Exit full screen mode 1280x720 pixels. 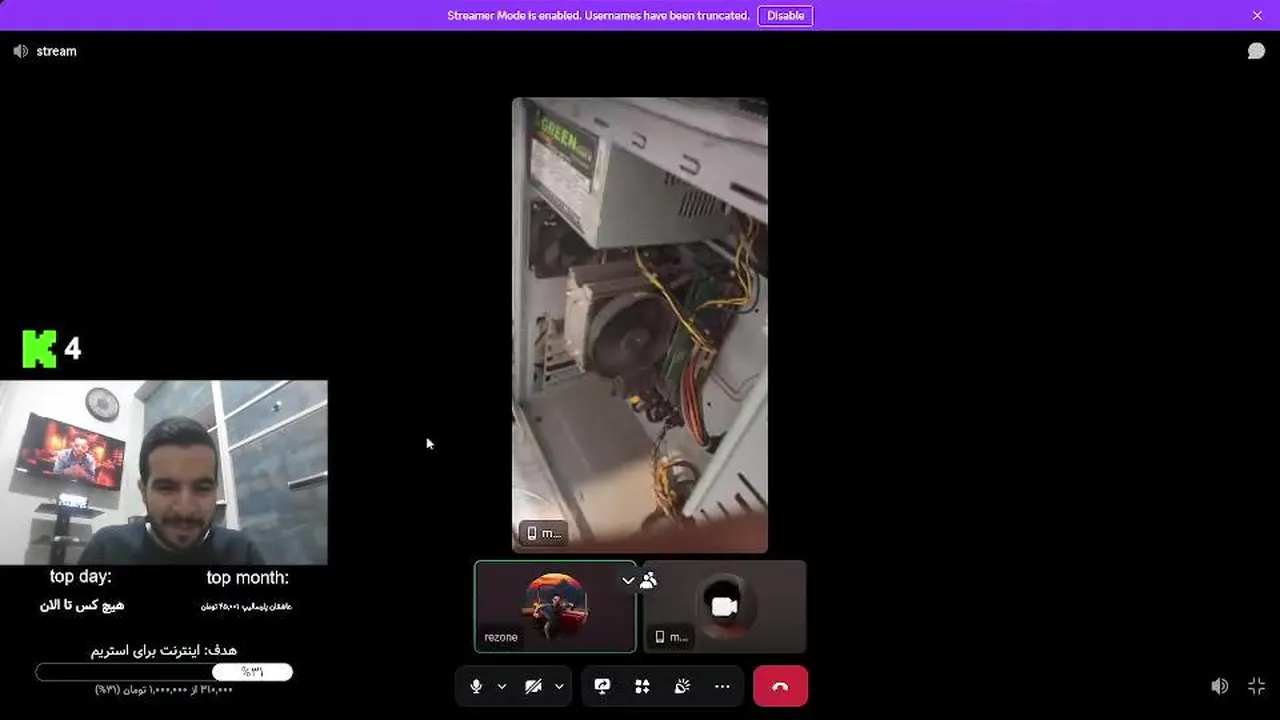[x=1257, y=686]
